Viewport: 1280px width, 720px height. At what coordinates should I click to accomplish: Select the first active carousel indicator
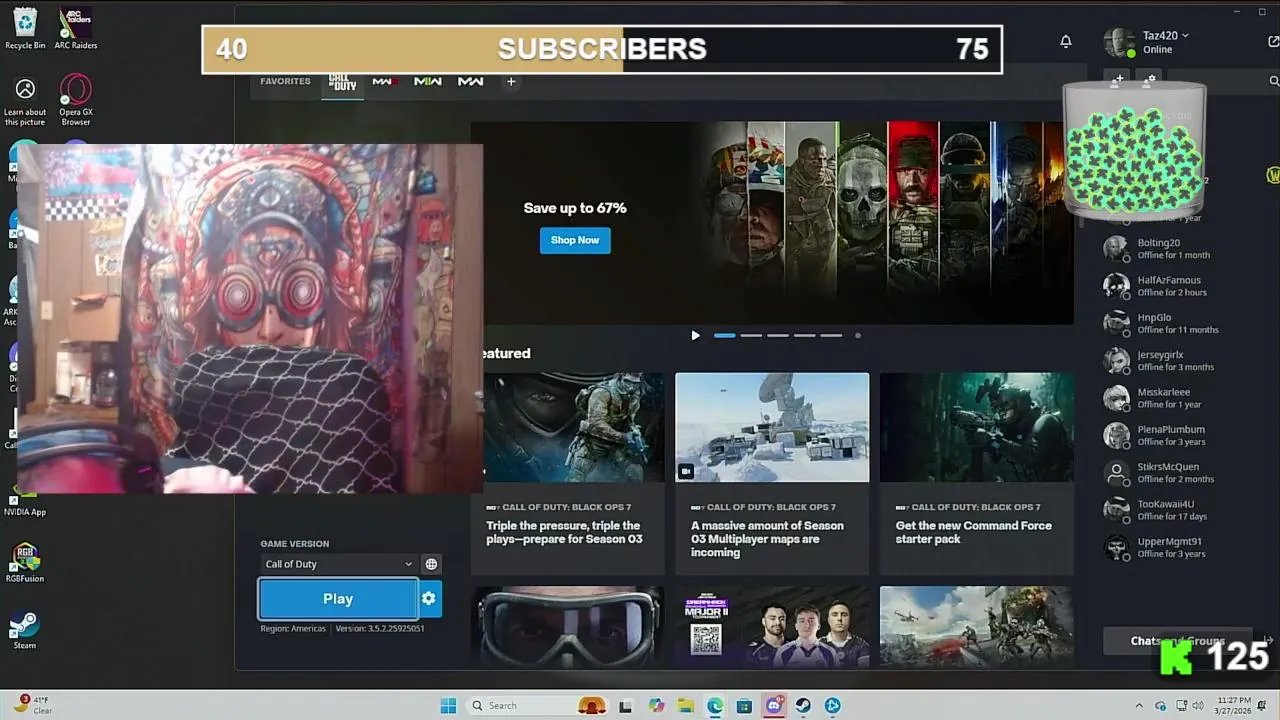[x=725, y=335]
